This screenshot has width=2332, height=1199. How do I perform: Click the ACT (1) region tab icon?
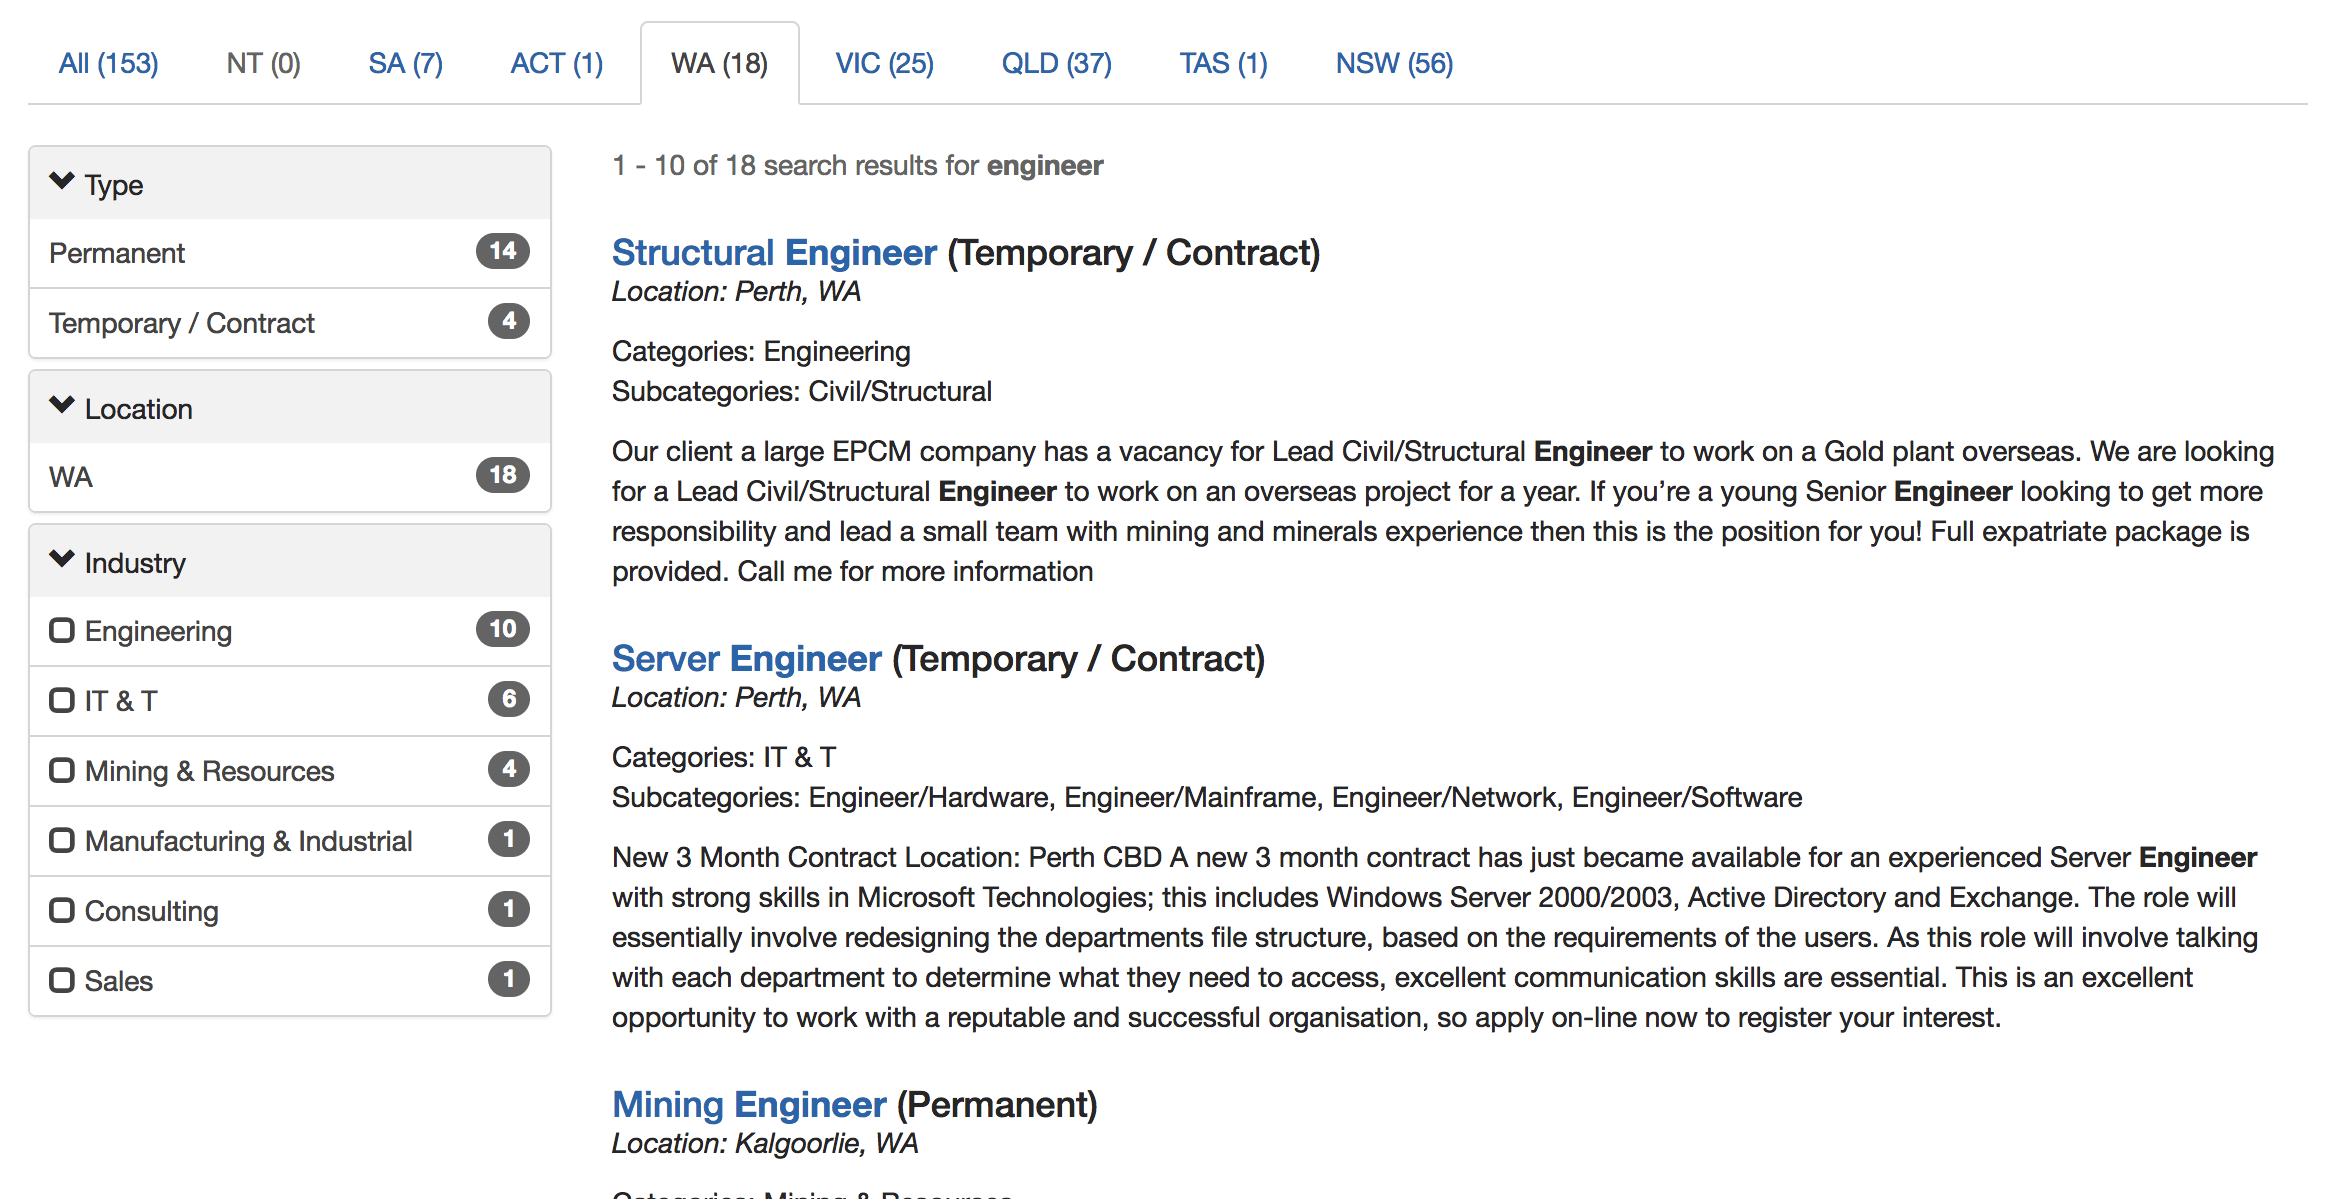point(555,63)
